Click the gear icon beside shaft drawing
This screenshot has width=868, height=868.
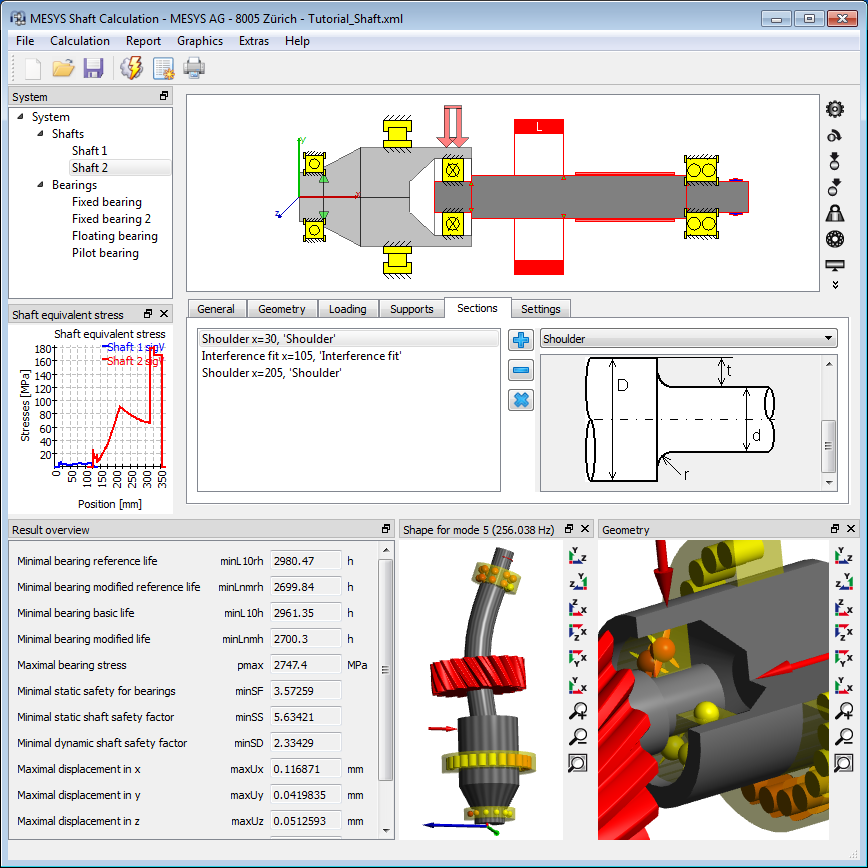click(x=834, y=109)
